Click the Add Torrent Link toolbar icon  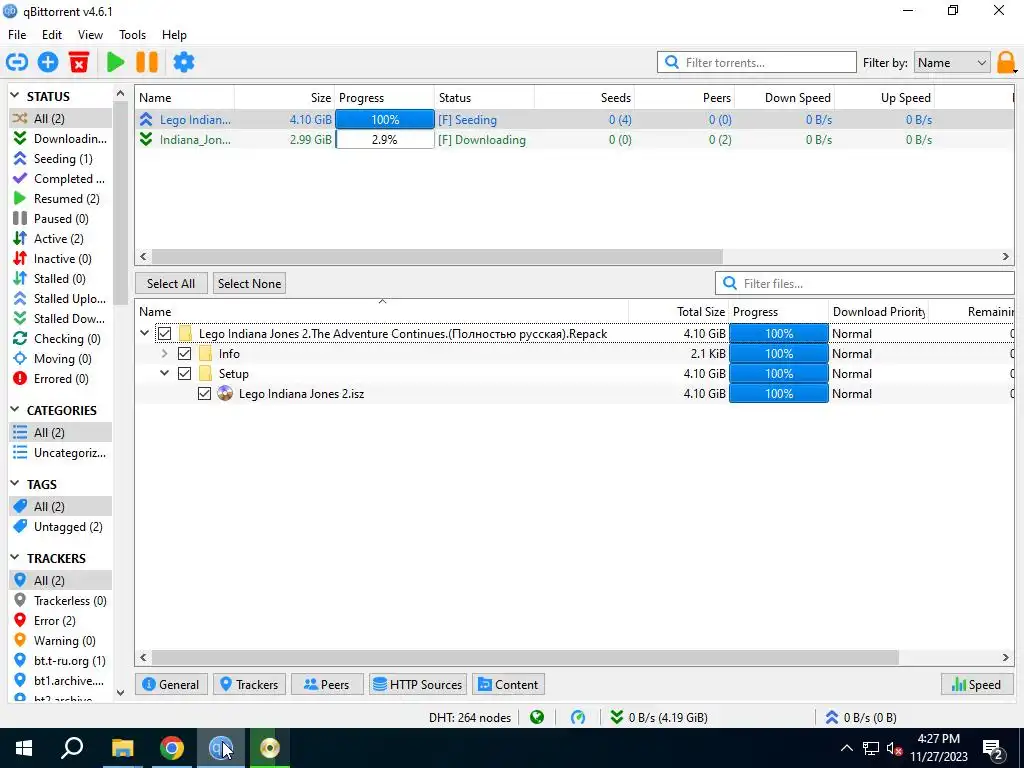[17, 62]
